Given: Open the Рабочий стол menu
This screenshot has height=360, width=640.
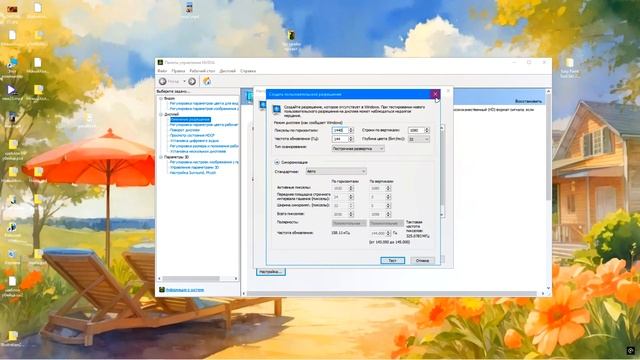Looking at the screenshot, I should pyautogui.click(x=202, y=71).
